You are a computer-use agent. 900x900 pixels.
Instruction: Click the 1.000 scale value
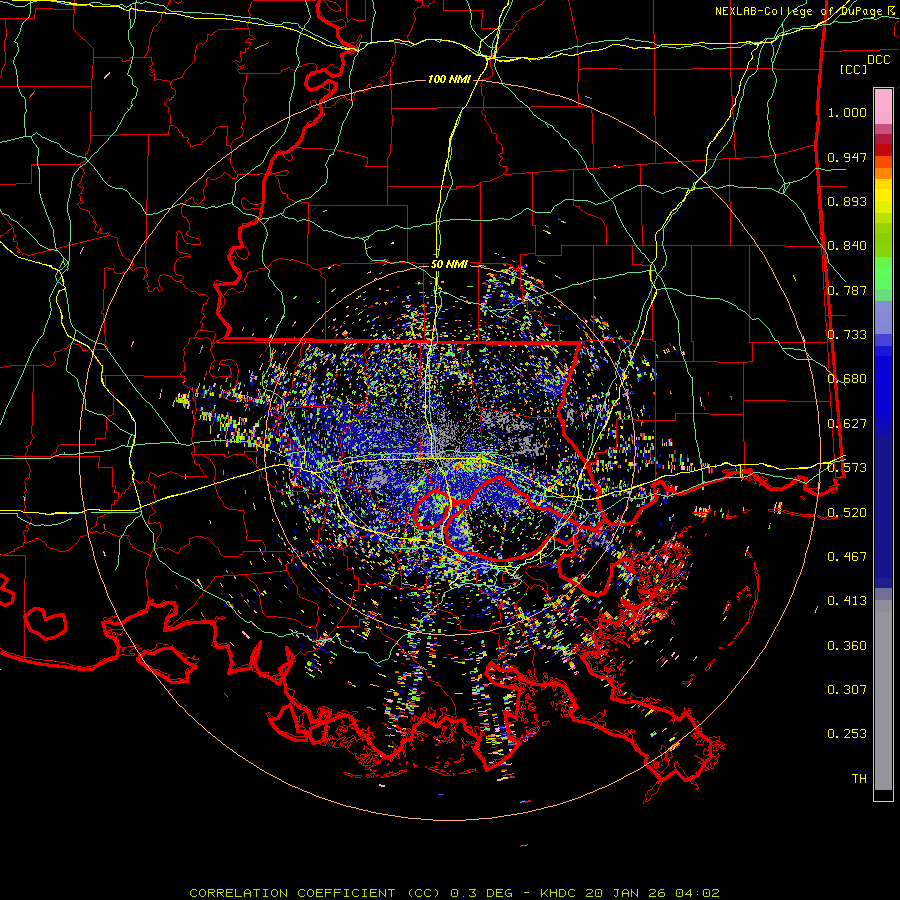[x=847, y=112]
